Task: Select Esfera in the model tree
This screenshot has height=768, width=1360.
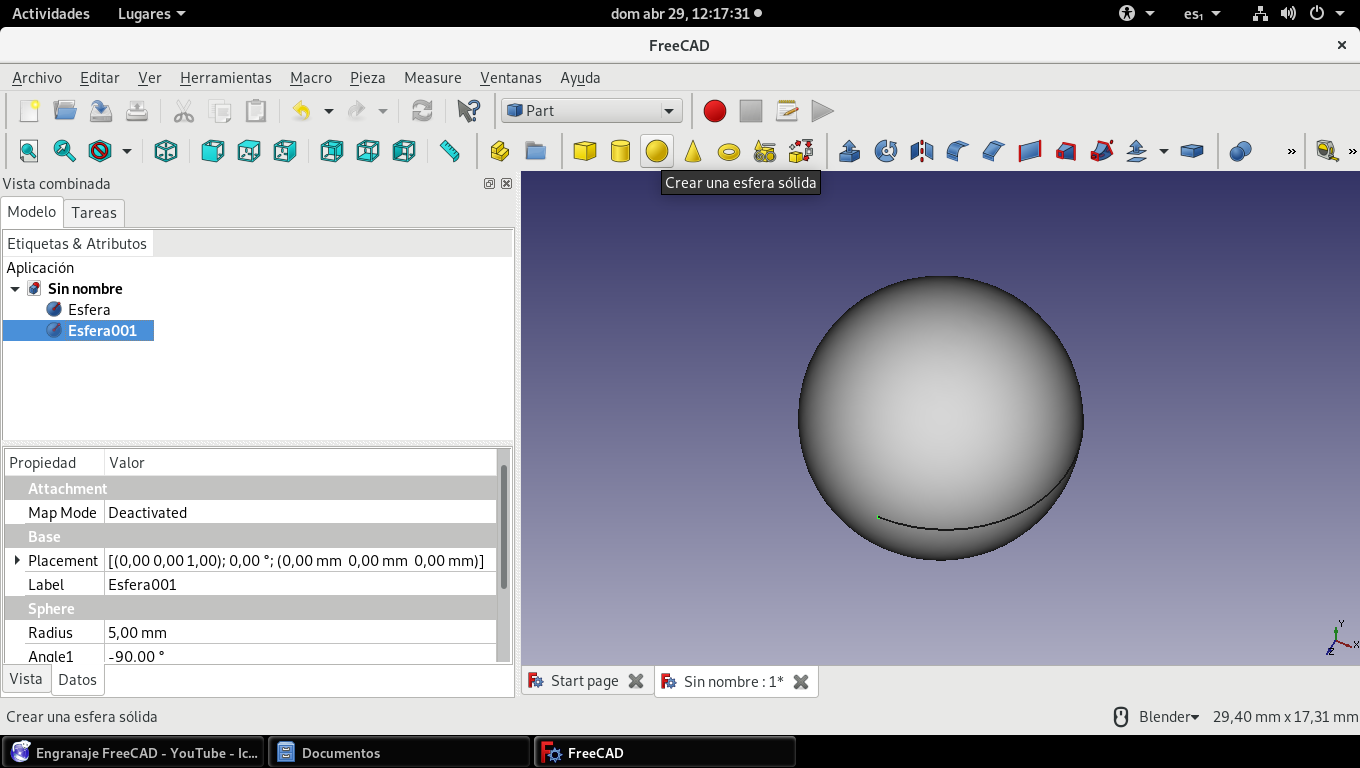Action: point(89,310)
